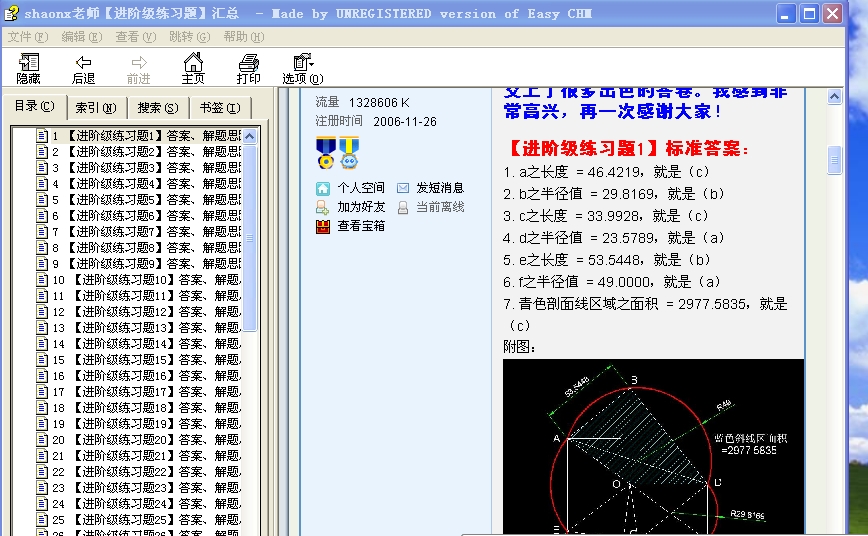Click the contents tree scroll-up arrow

click(250, 136)
